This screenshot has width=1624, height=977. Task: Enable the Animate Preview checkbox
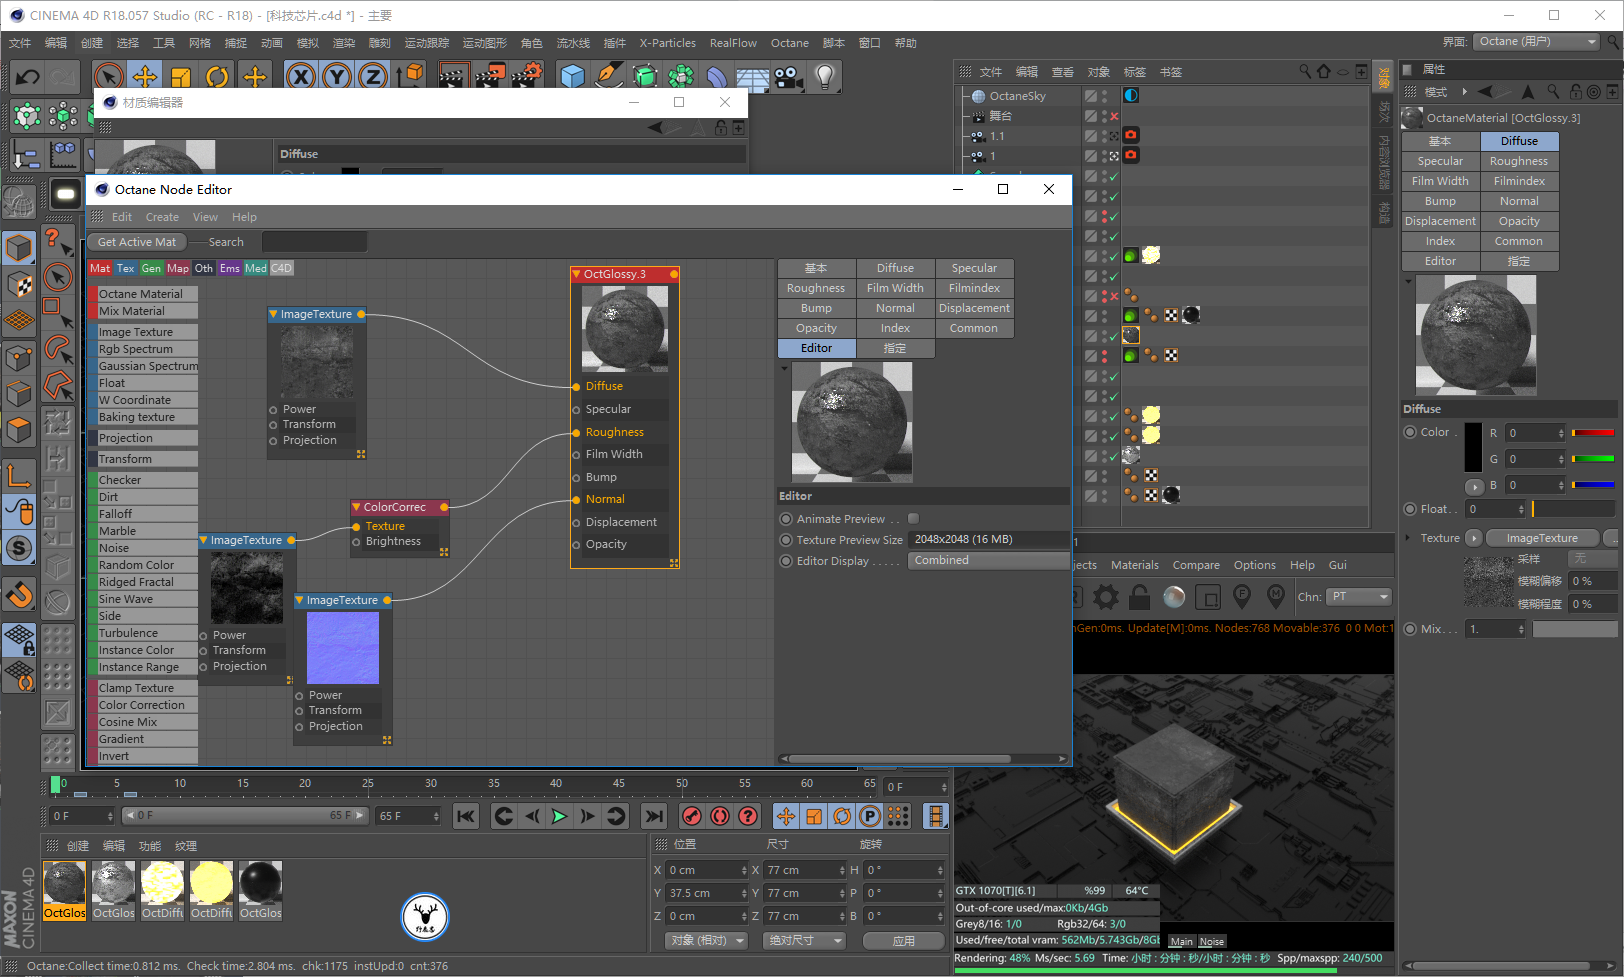(x=913, y=519)
